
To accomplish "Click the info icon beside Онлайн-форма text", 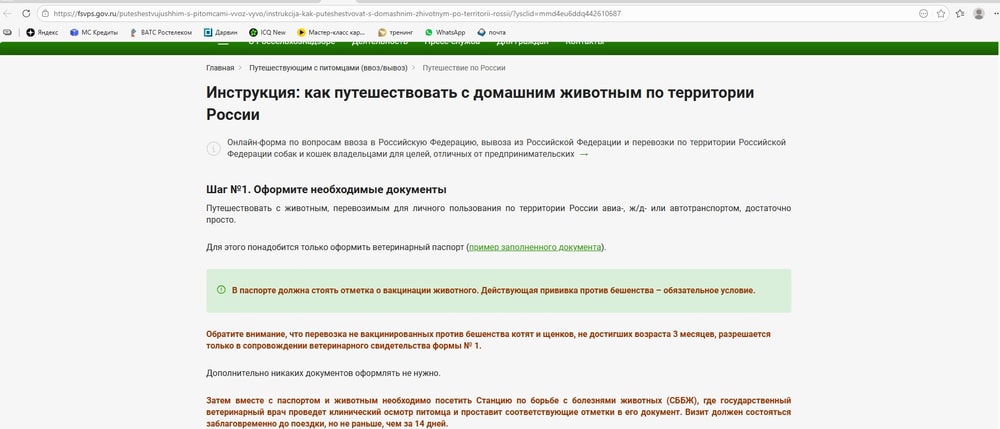I will 213,149.
